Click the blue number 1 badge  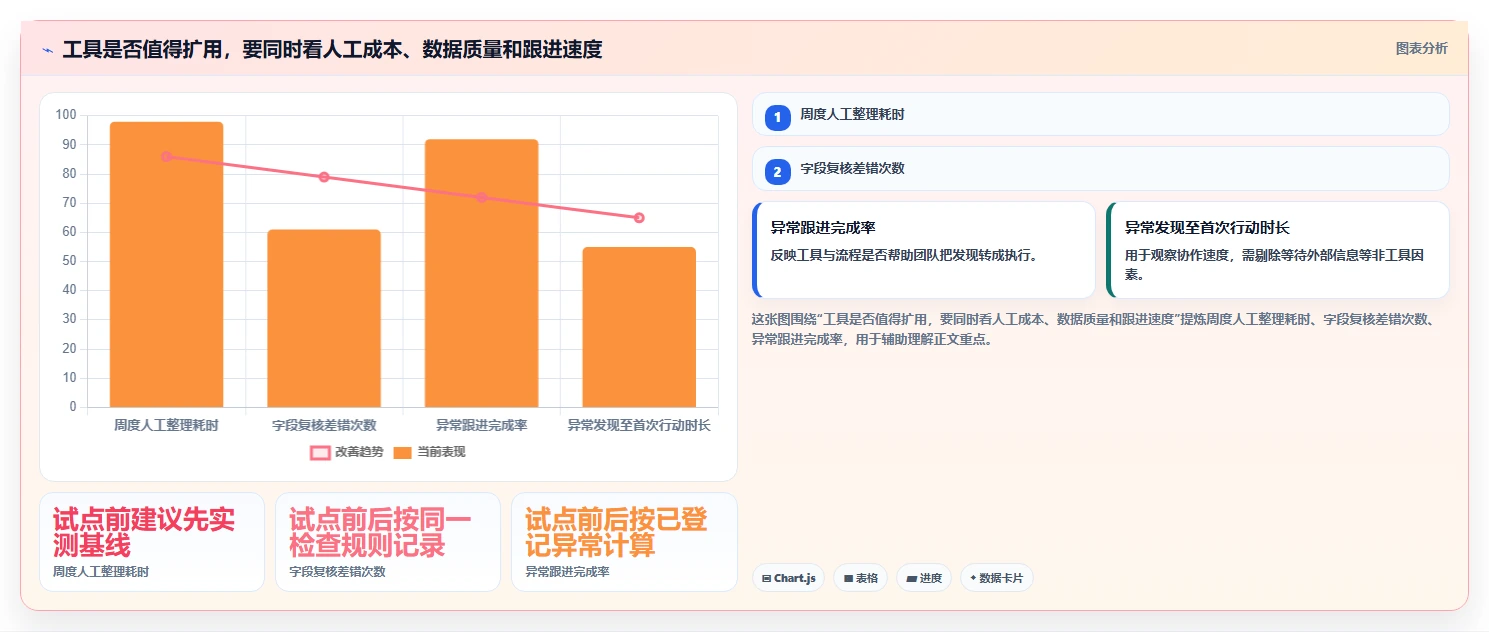pos(778,118)
